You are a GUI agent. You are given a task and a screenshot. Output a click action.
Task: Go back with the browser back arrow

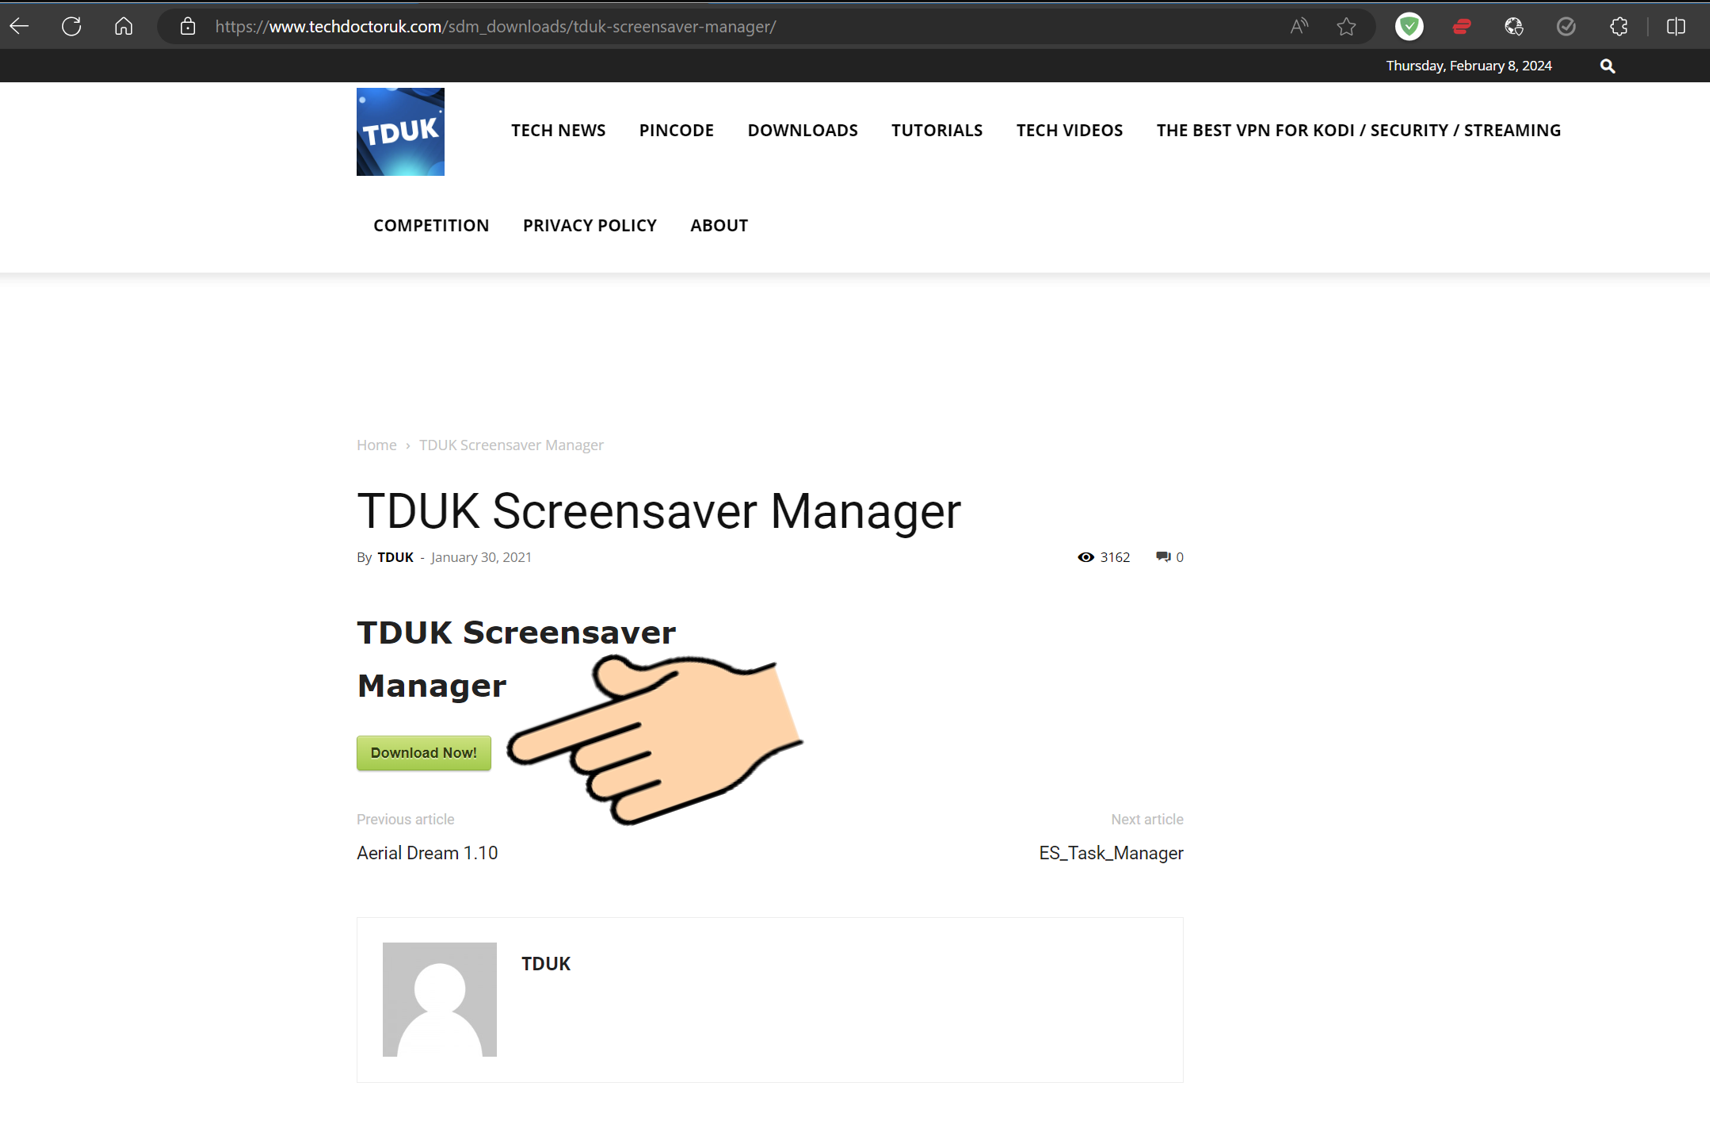(x=19, y=27)
